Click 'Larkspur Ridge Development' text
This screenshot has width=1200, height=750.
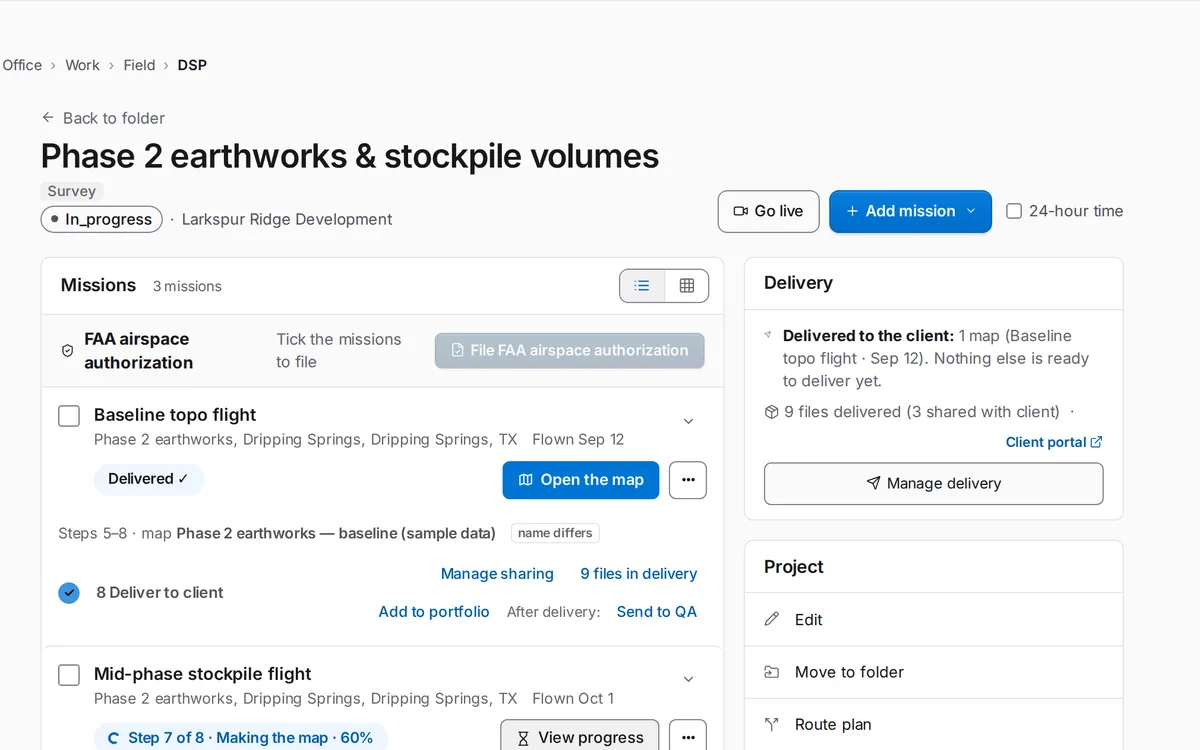click(287, 219)
